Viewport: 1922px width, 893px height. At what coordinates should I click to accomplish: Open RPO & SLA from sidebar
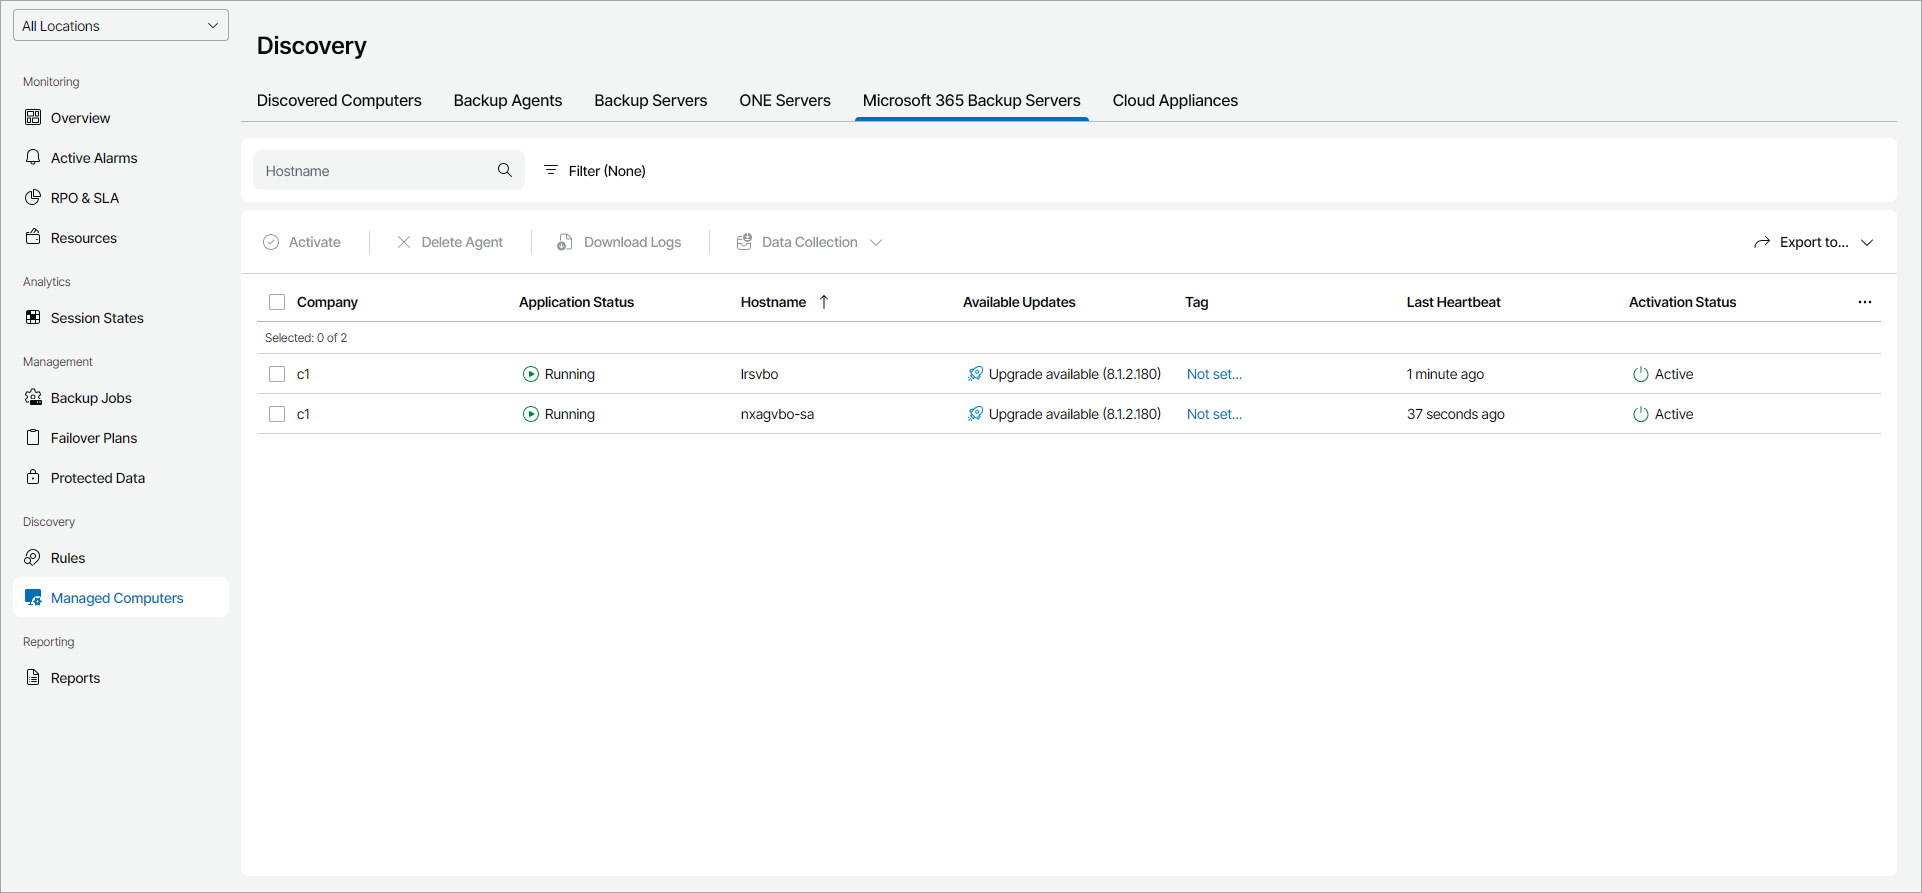[x=84, y=198]
